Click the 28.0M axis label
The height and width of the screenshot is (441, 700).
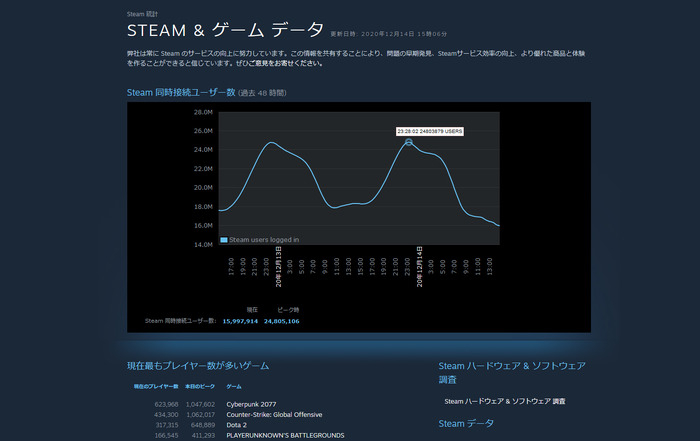[x=203, y=112]
